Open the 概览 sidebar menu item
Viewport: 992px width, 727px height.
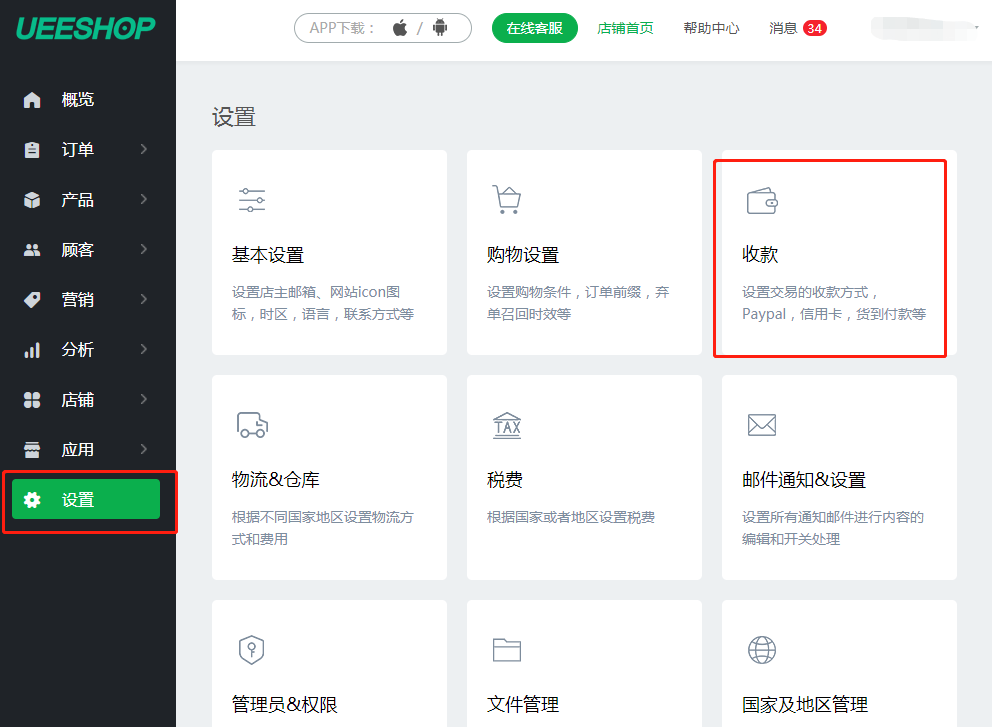pyautogui.click(x=86, y=99)
